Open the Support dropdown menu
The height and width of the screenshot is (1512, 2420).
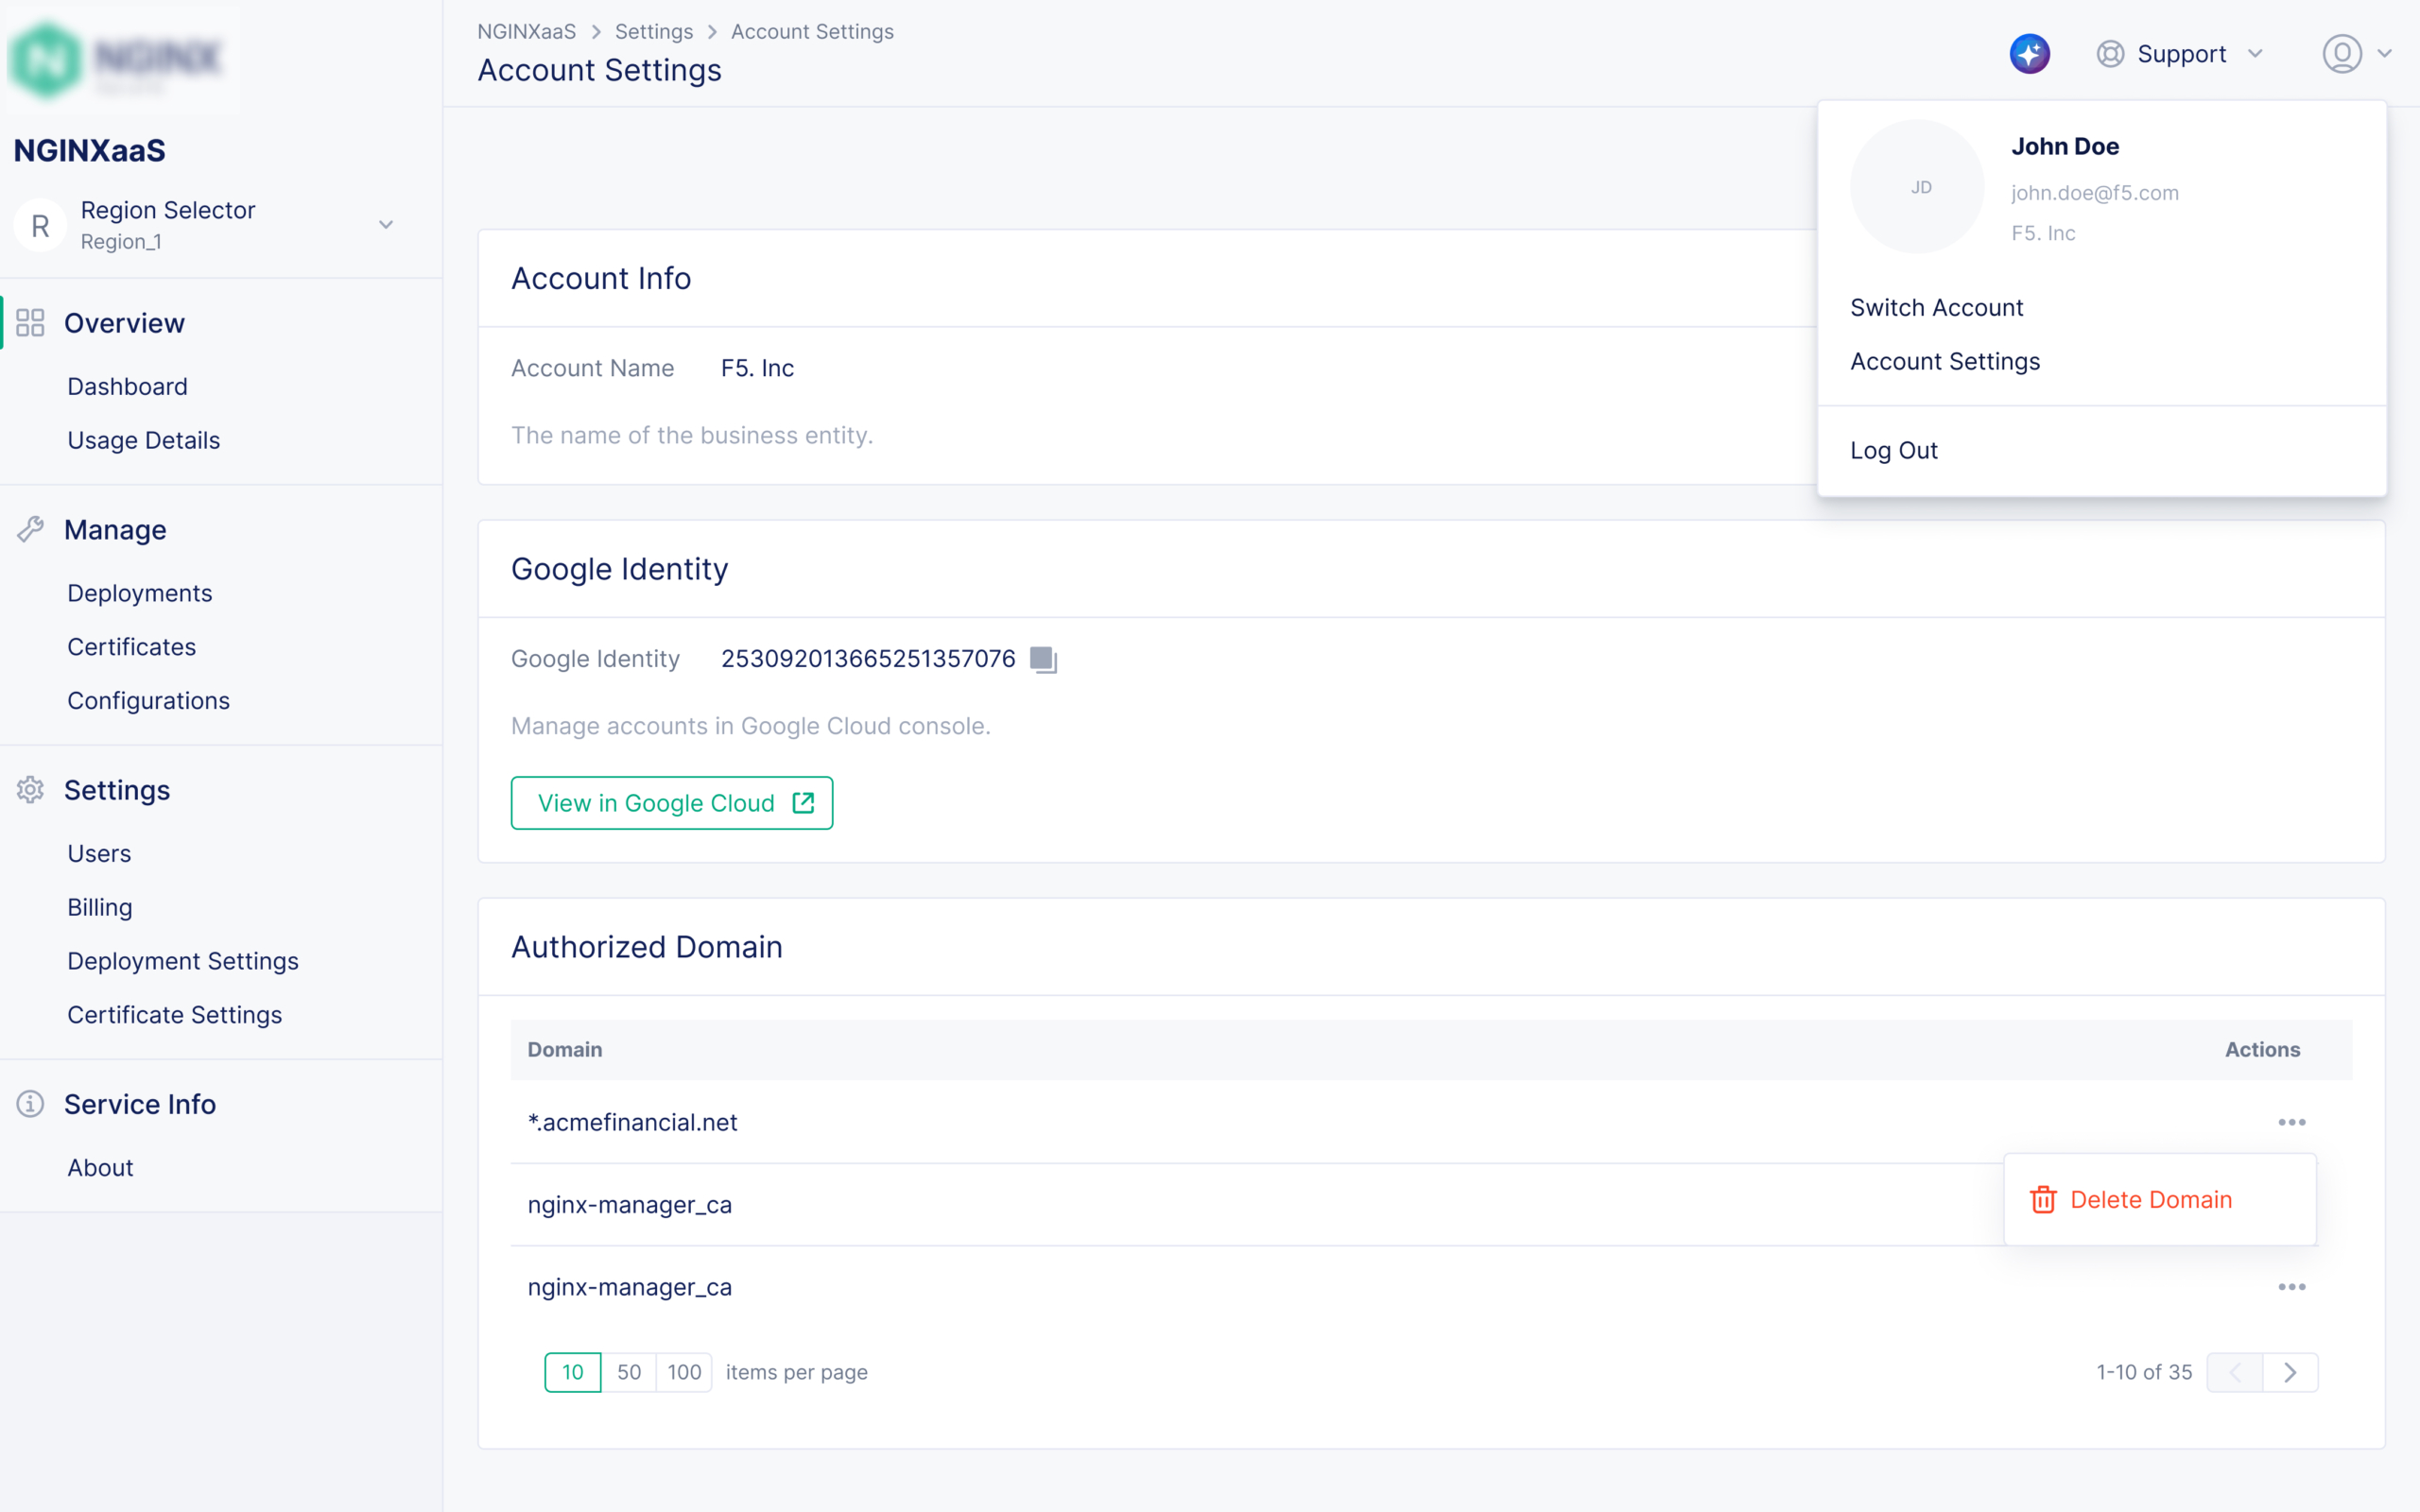pos(2180,54)
